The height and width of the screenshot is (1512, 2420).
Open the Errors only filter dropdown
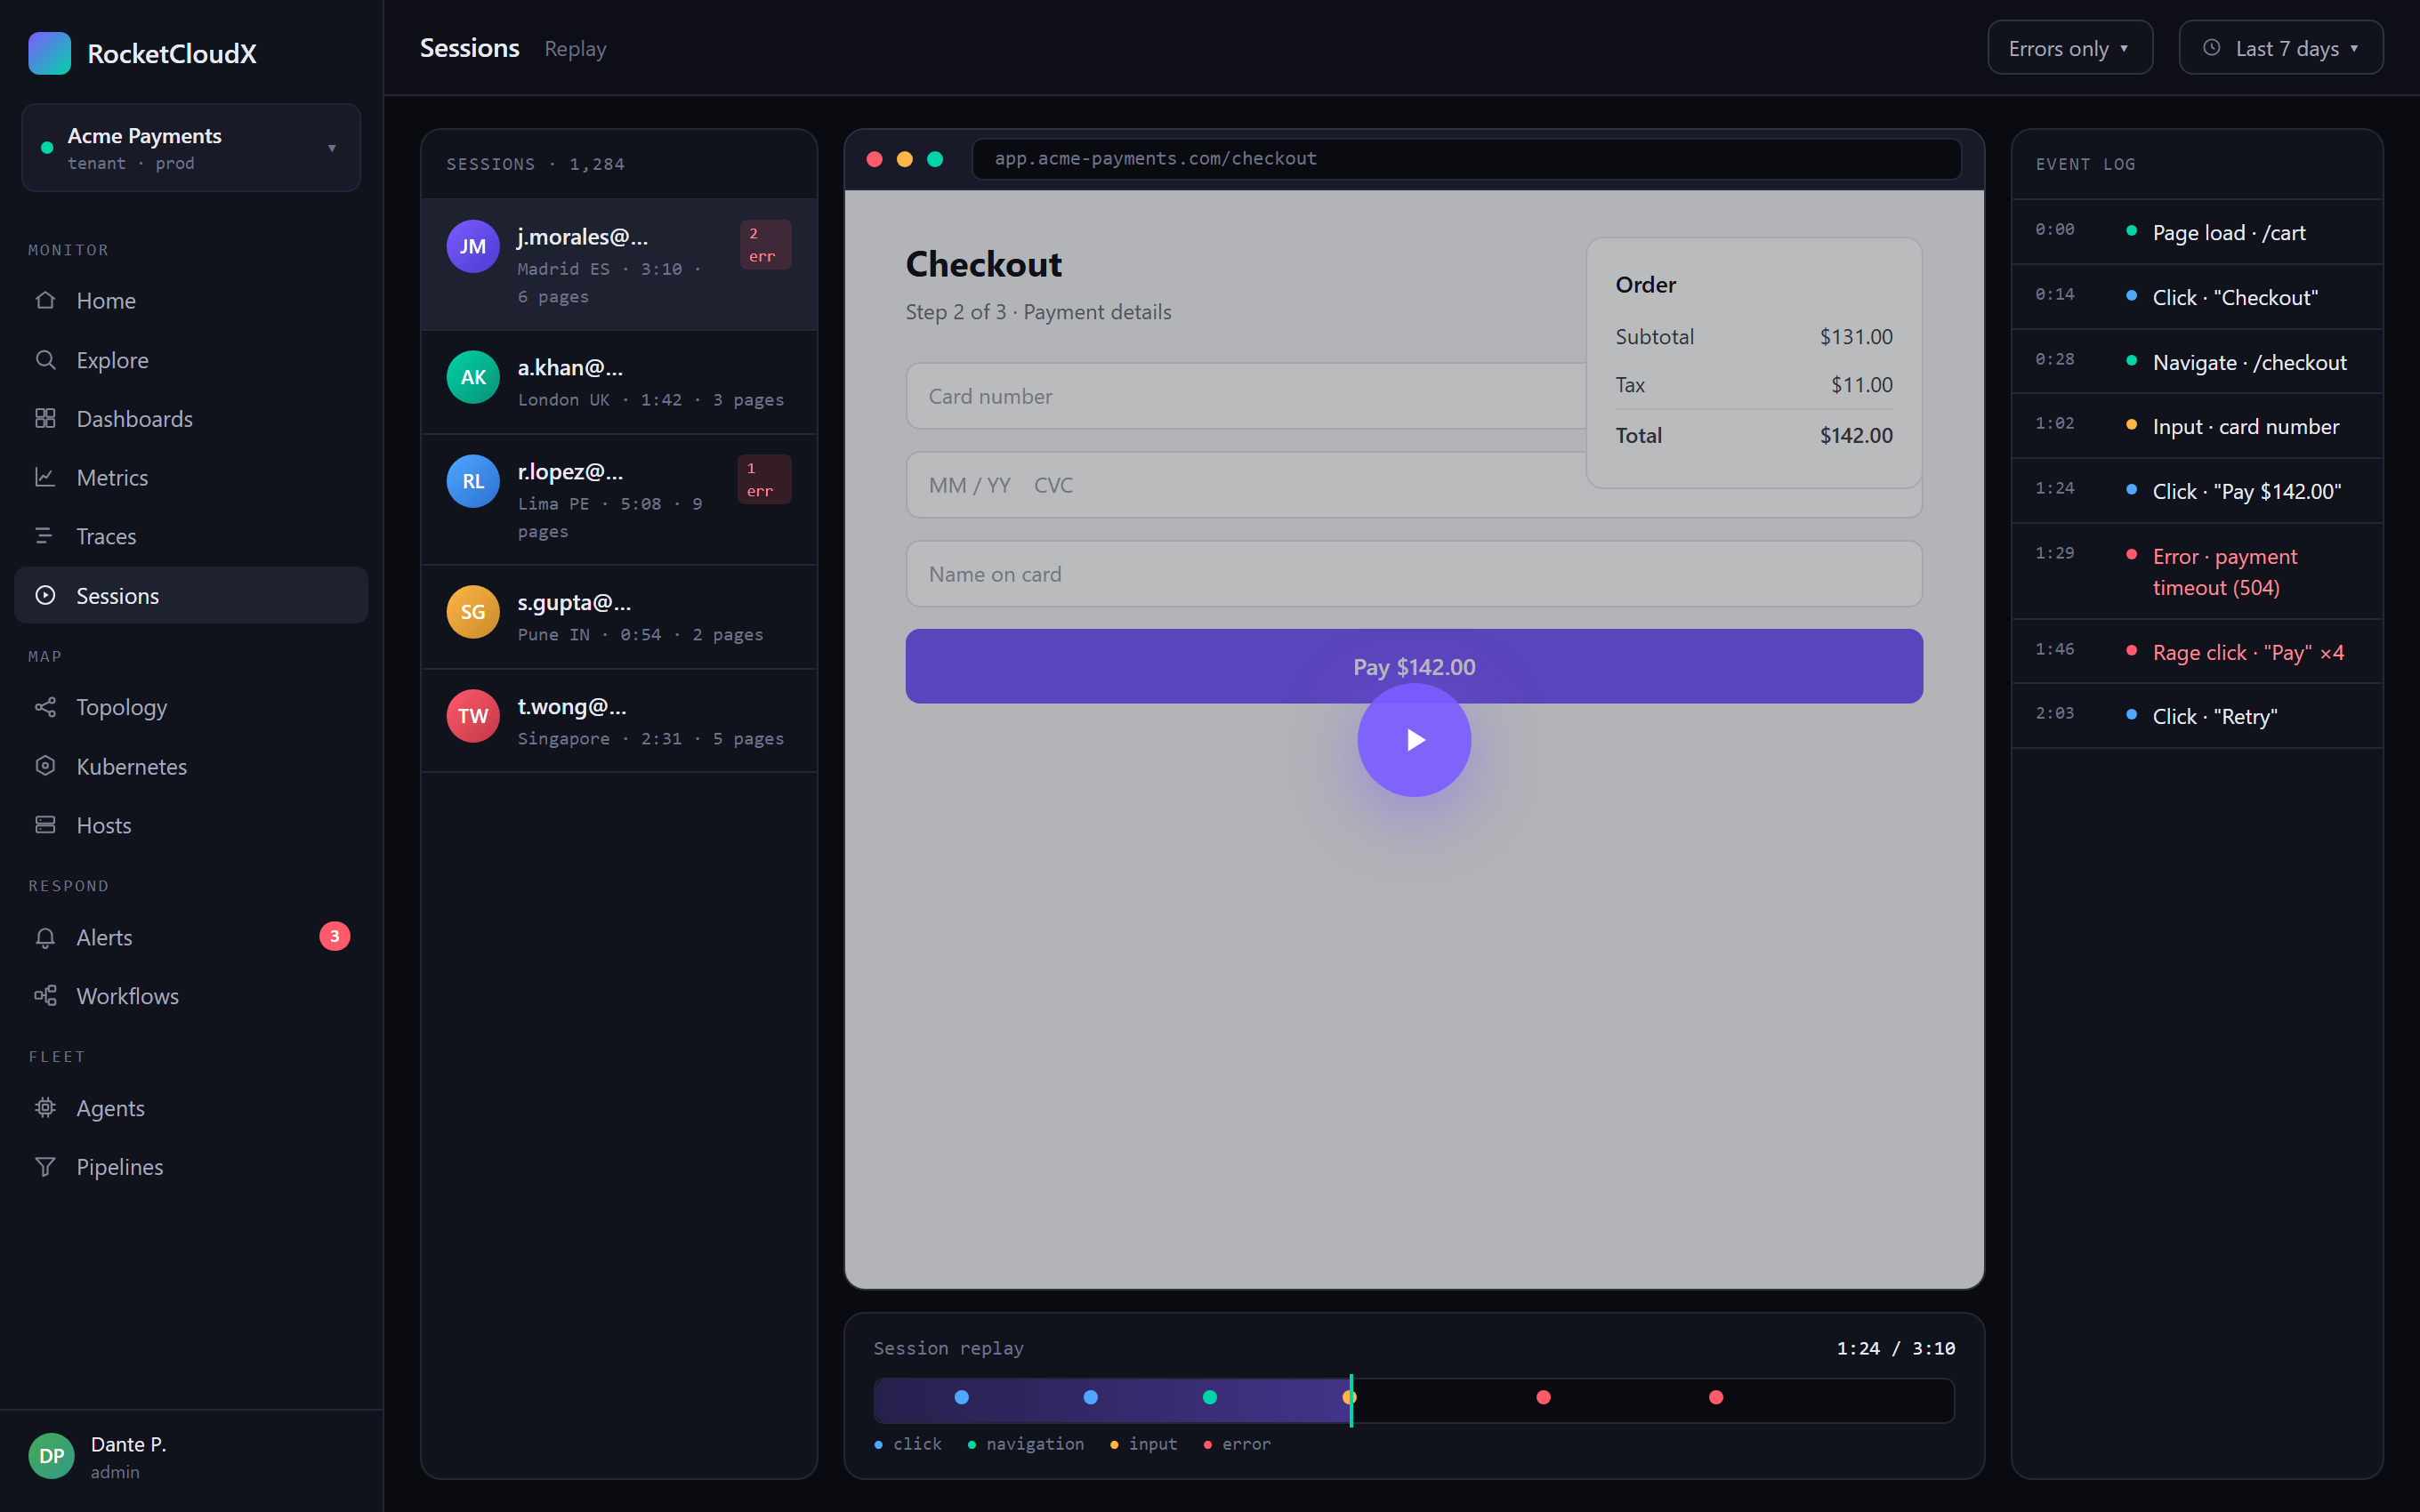click(x=2069, y=48)
